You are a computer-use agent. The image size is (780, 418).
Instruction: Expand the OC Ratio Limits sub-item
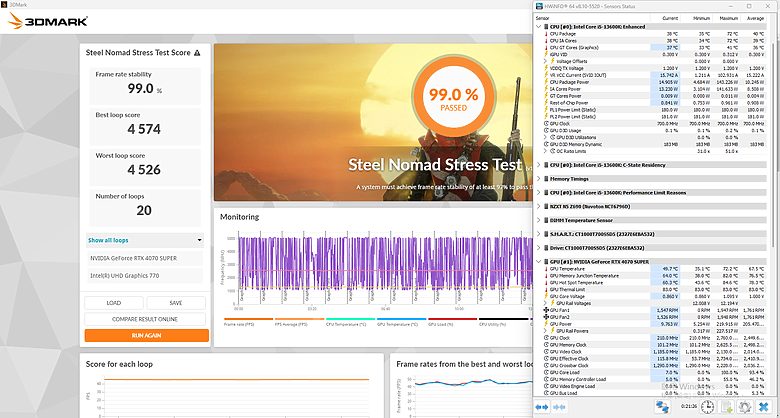click(x=546, y=151)
